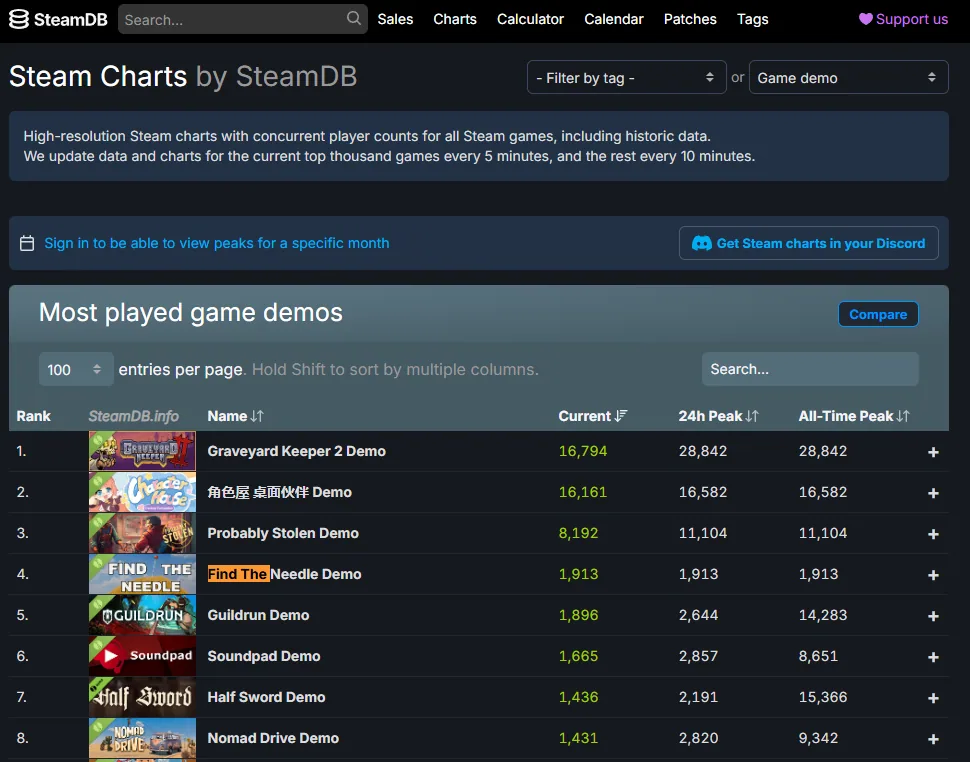Sort by Current column arrow icon
The width and height of the screenshot is (970, 762).
(620, 416)
